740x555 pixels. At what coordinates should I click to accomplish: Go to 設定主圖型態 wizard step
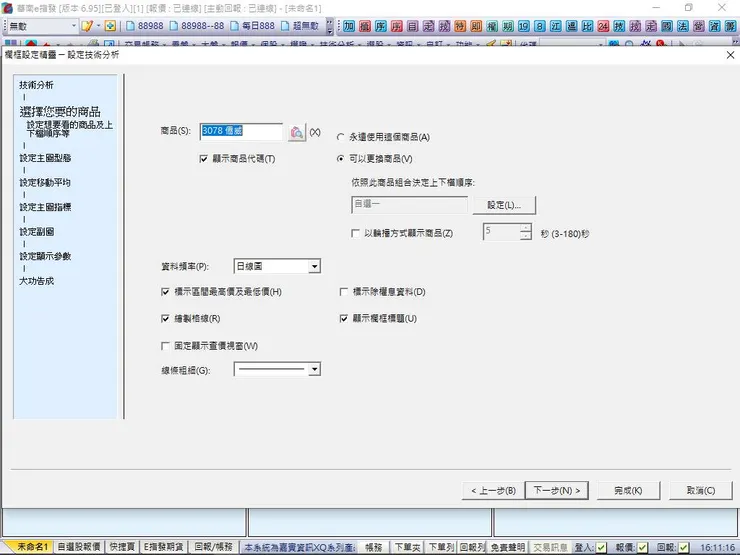tap(45, 158)
